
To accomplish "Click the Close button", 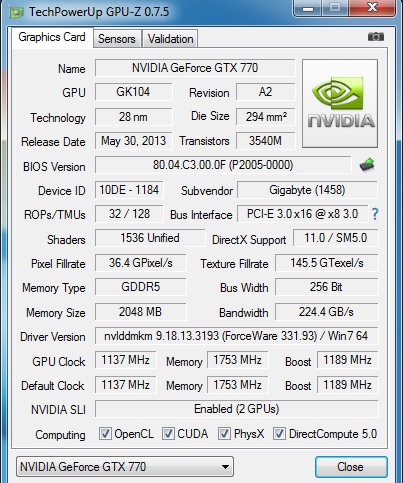I will click(351, 467).
